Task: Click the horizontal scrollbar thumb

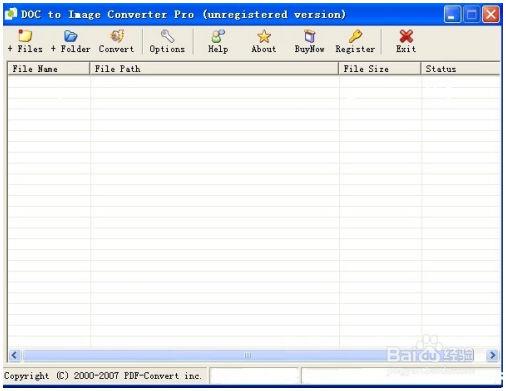Action: pos(247,355)
